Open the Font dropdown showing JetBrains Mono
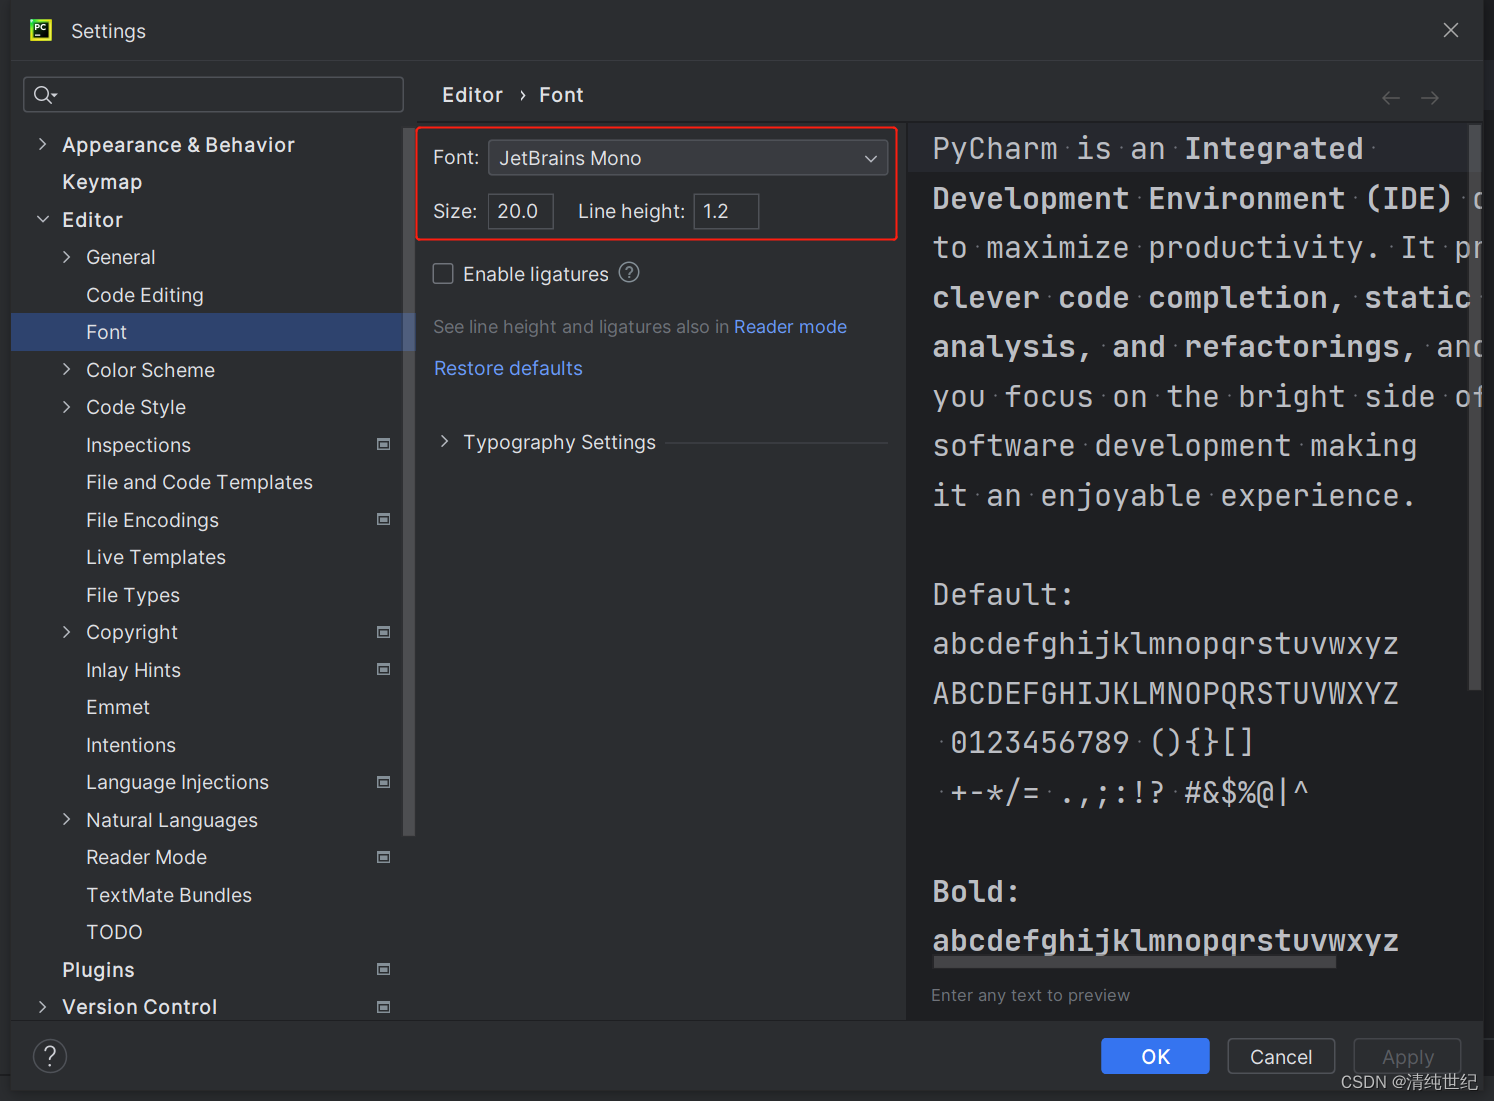1494x1101 pixels. (x=688, y=158)
